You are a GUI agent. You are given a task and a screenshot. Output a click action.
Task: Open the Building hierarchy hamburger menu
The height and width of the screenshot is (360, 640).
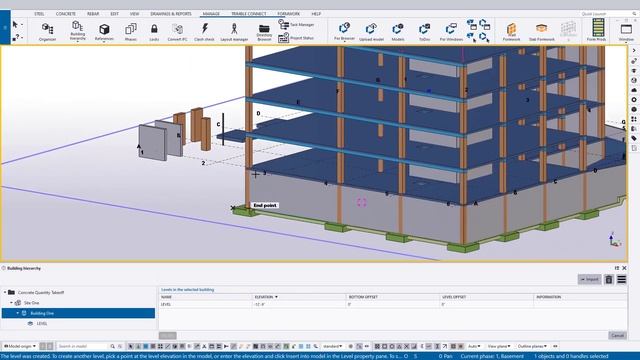coord(621,280)
